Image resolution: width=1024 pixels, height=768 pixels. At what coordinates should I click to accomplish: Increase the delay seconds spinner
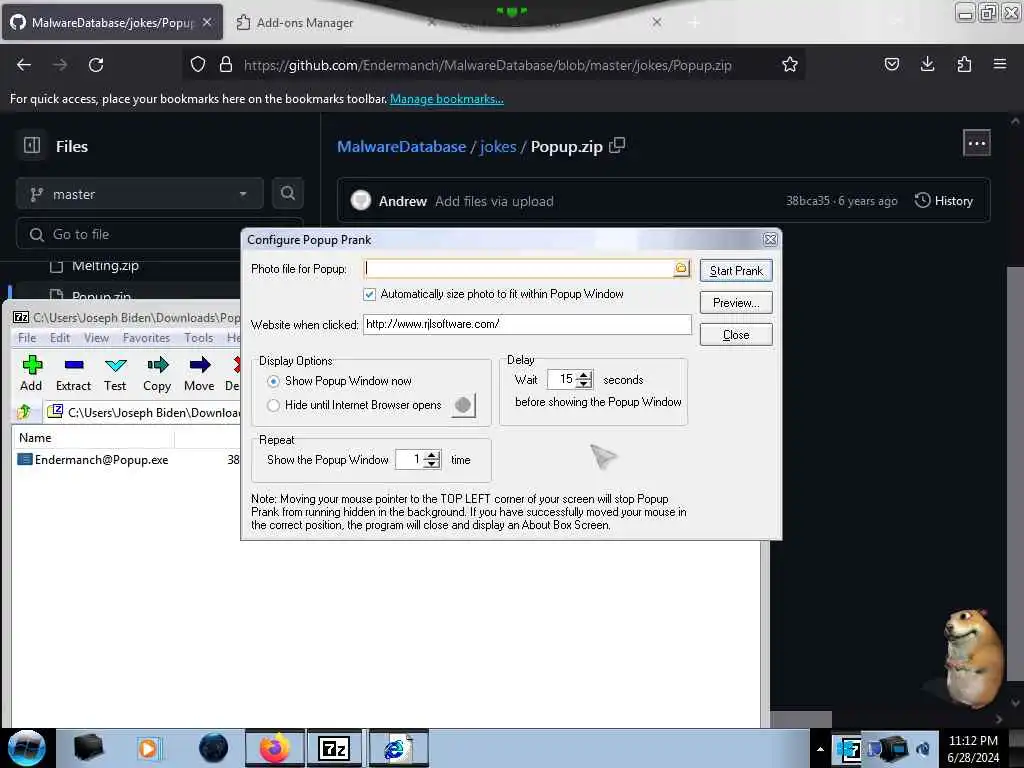click(585, 375)
